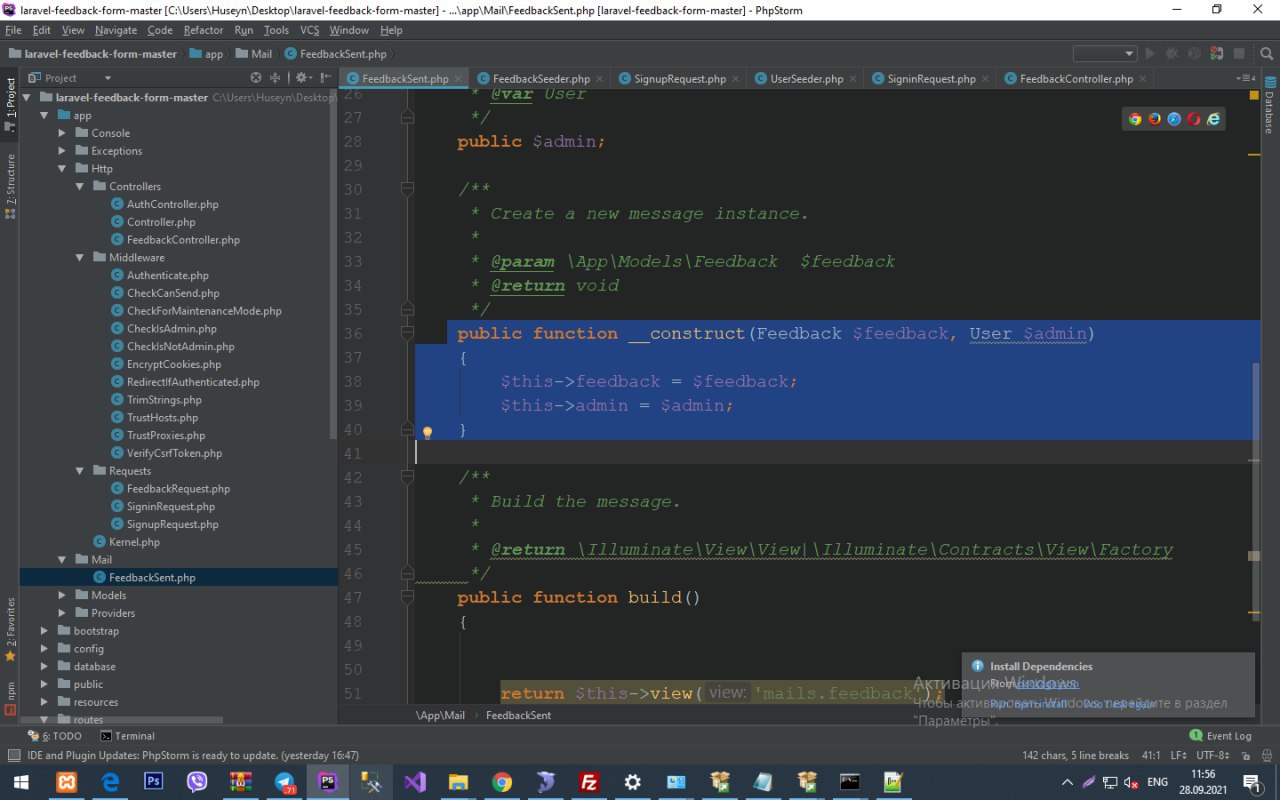Toggle the Terminal tool window
The width and height of the screenshot is (1280, 800).
pos(126,736)
